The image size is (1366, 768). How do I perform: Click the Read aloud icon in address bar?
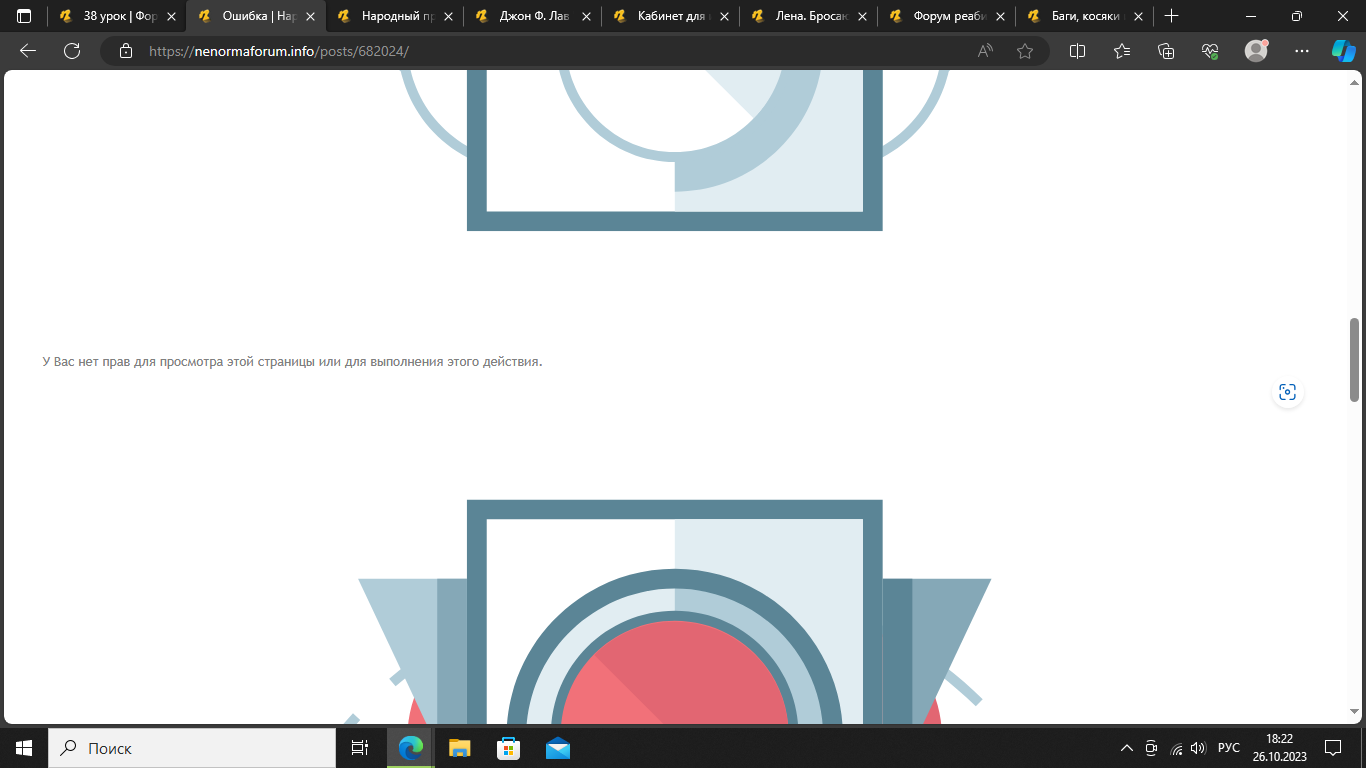pos(985,51)
